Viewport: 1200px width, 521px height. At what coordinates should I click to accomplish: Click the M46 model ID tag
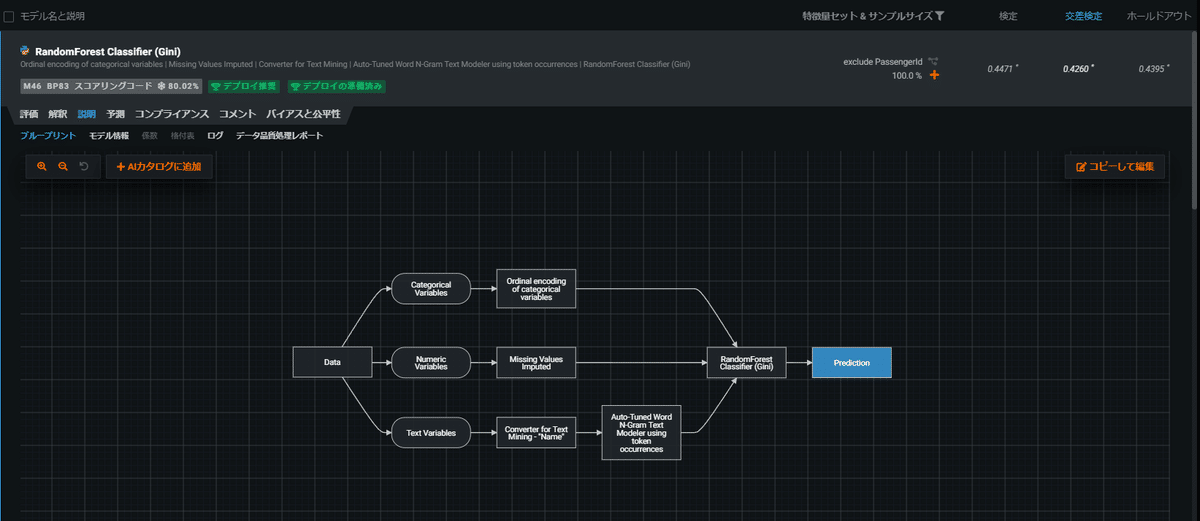[x=31, y=86]
